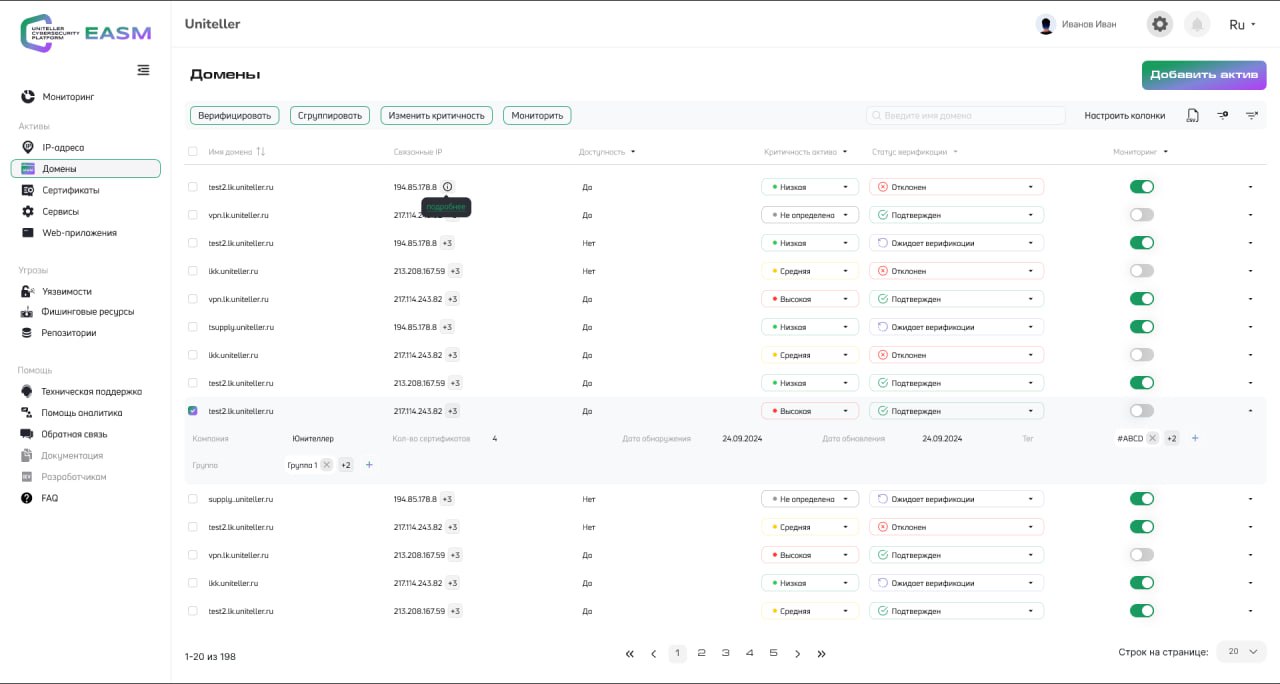Image resolution: width=1280 pixels, height=684 pixels.
Task: Click the notifications bell icon
Action: tap(1196, 25)
